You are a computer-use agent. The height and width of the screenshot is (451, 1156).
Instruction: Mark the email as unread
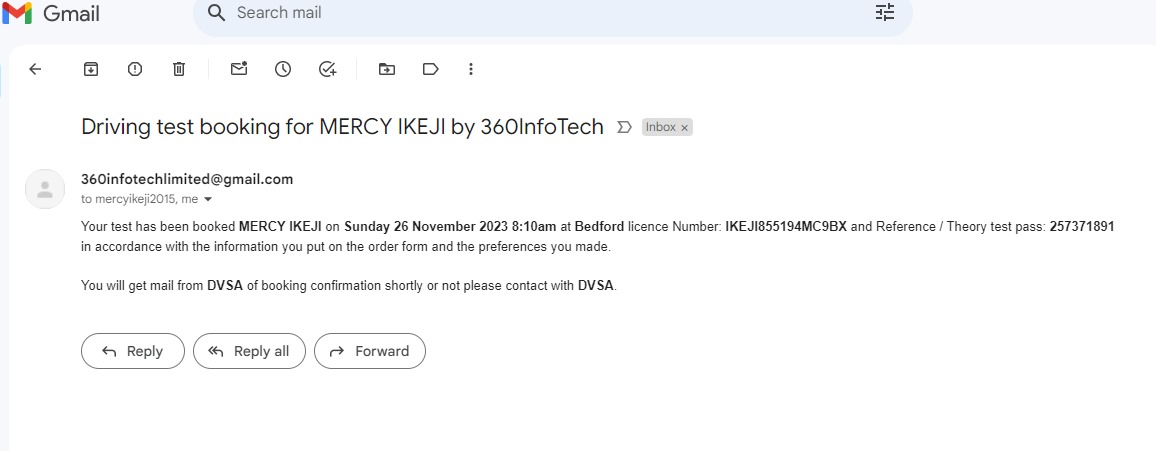pos(239,69)
